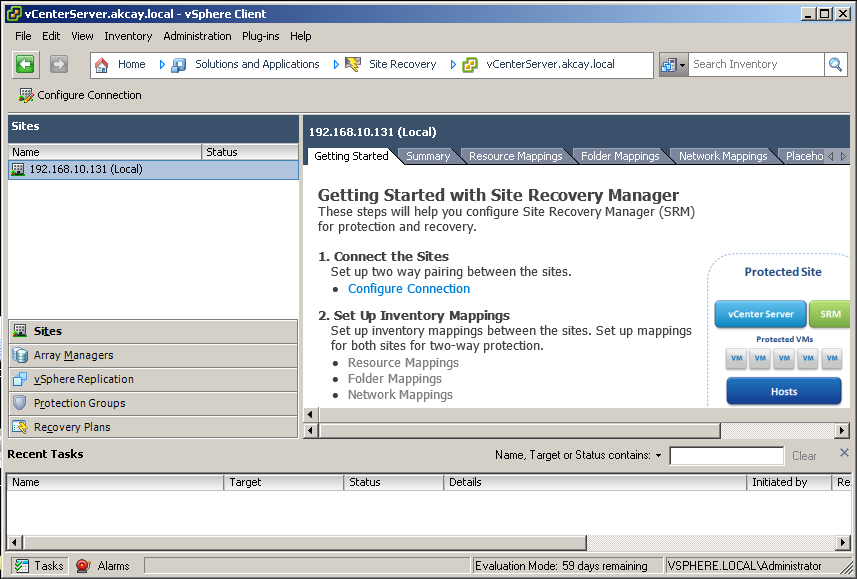Open the Administration menu
Viewport: 857px width, 579px height.
(x=197, y=36)
